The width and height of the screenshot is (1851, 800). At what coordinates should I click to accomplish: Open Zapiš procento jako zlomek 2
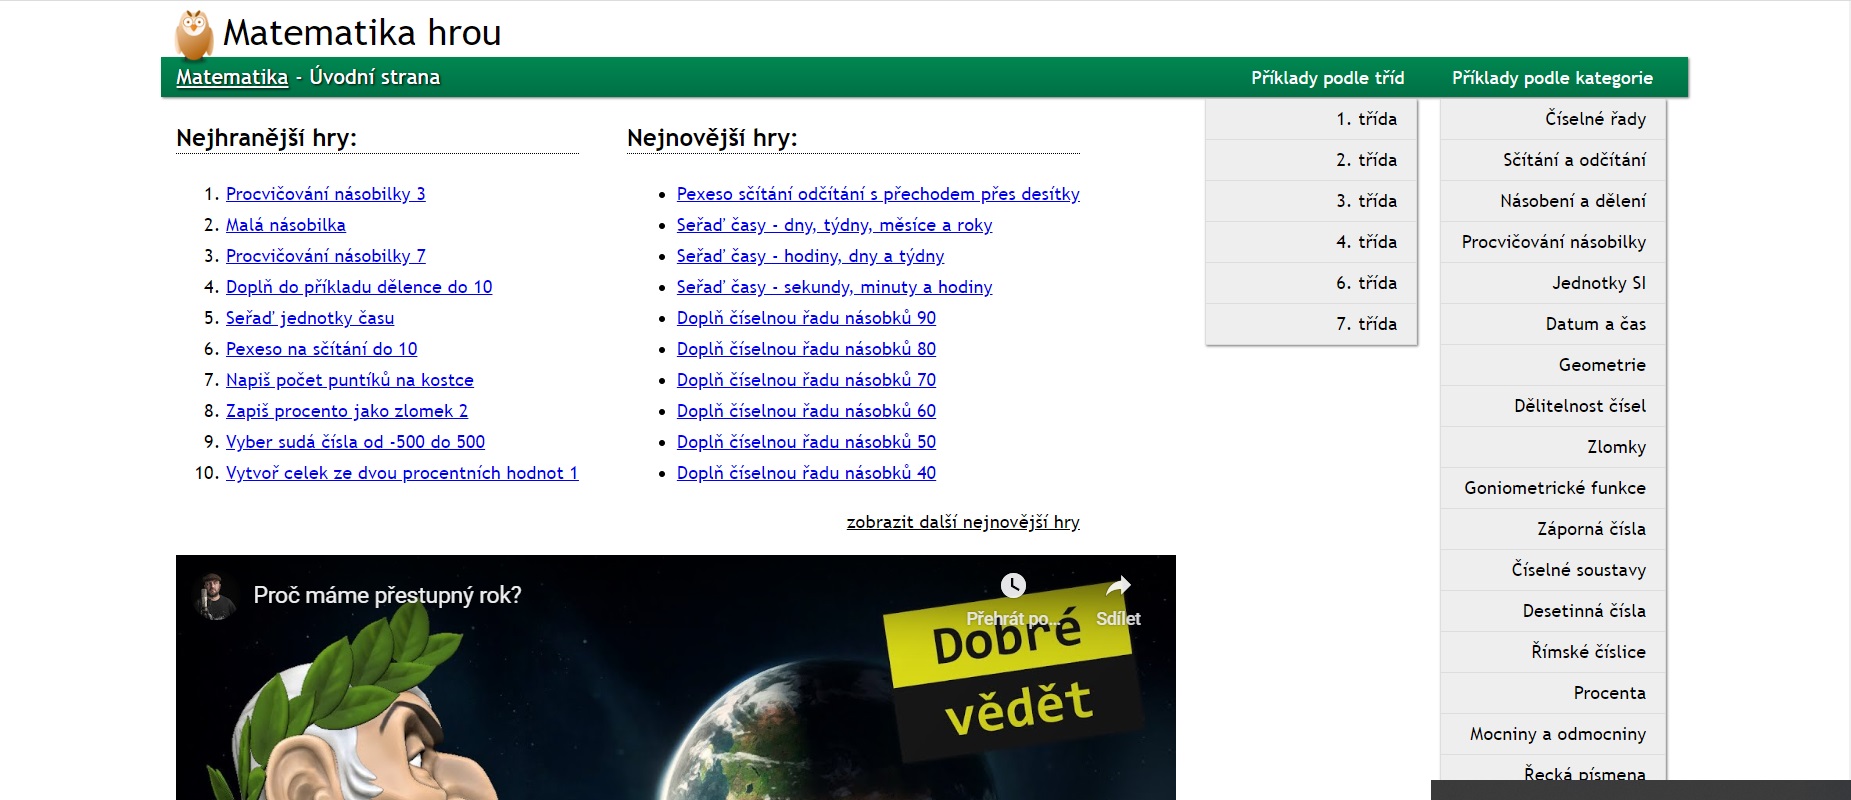pos(347,411)
